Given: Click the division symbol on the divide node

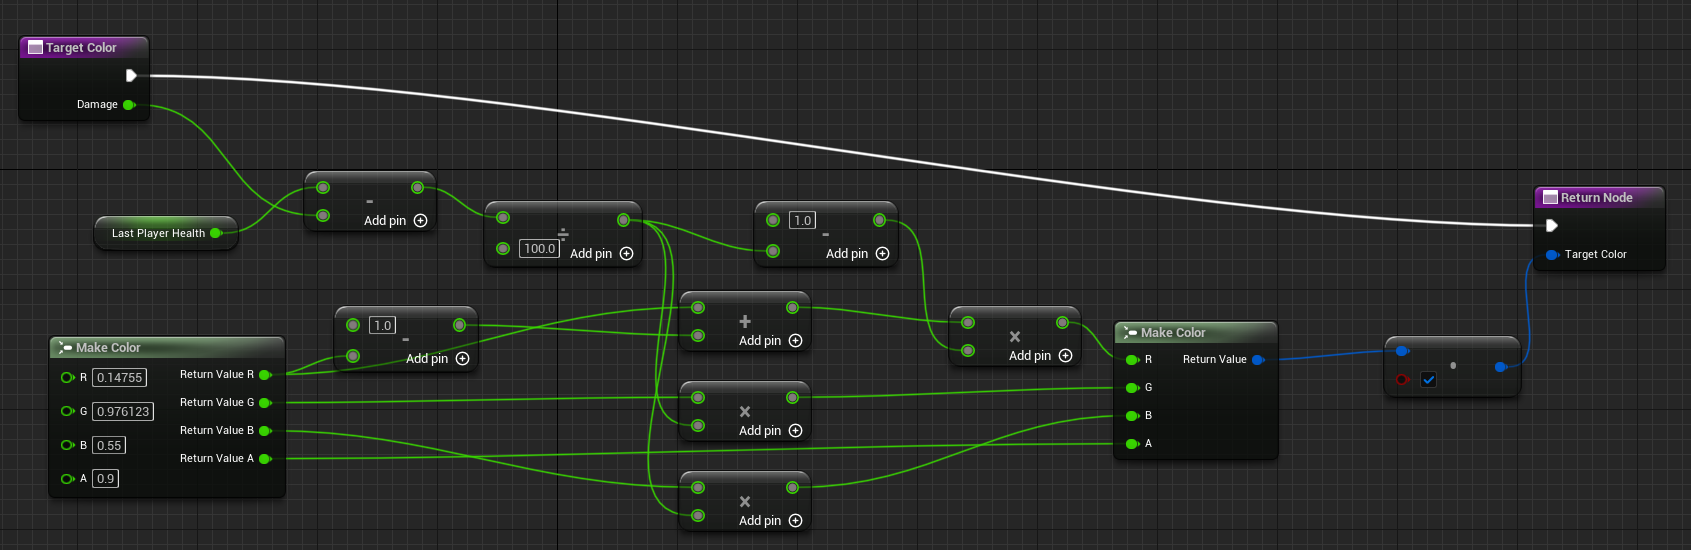Looking at the screenshot, I should [x=563, y=234].
